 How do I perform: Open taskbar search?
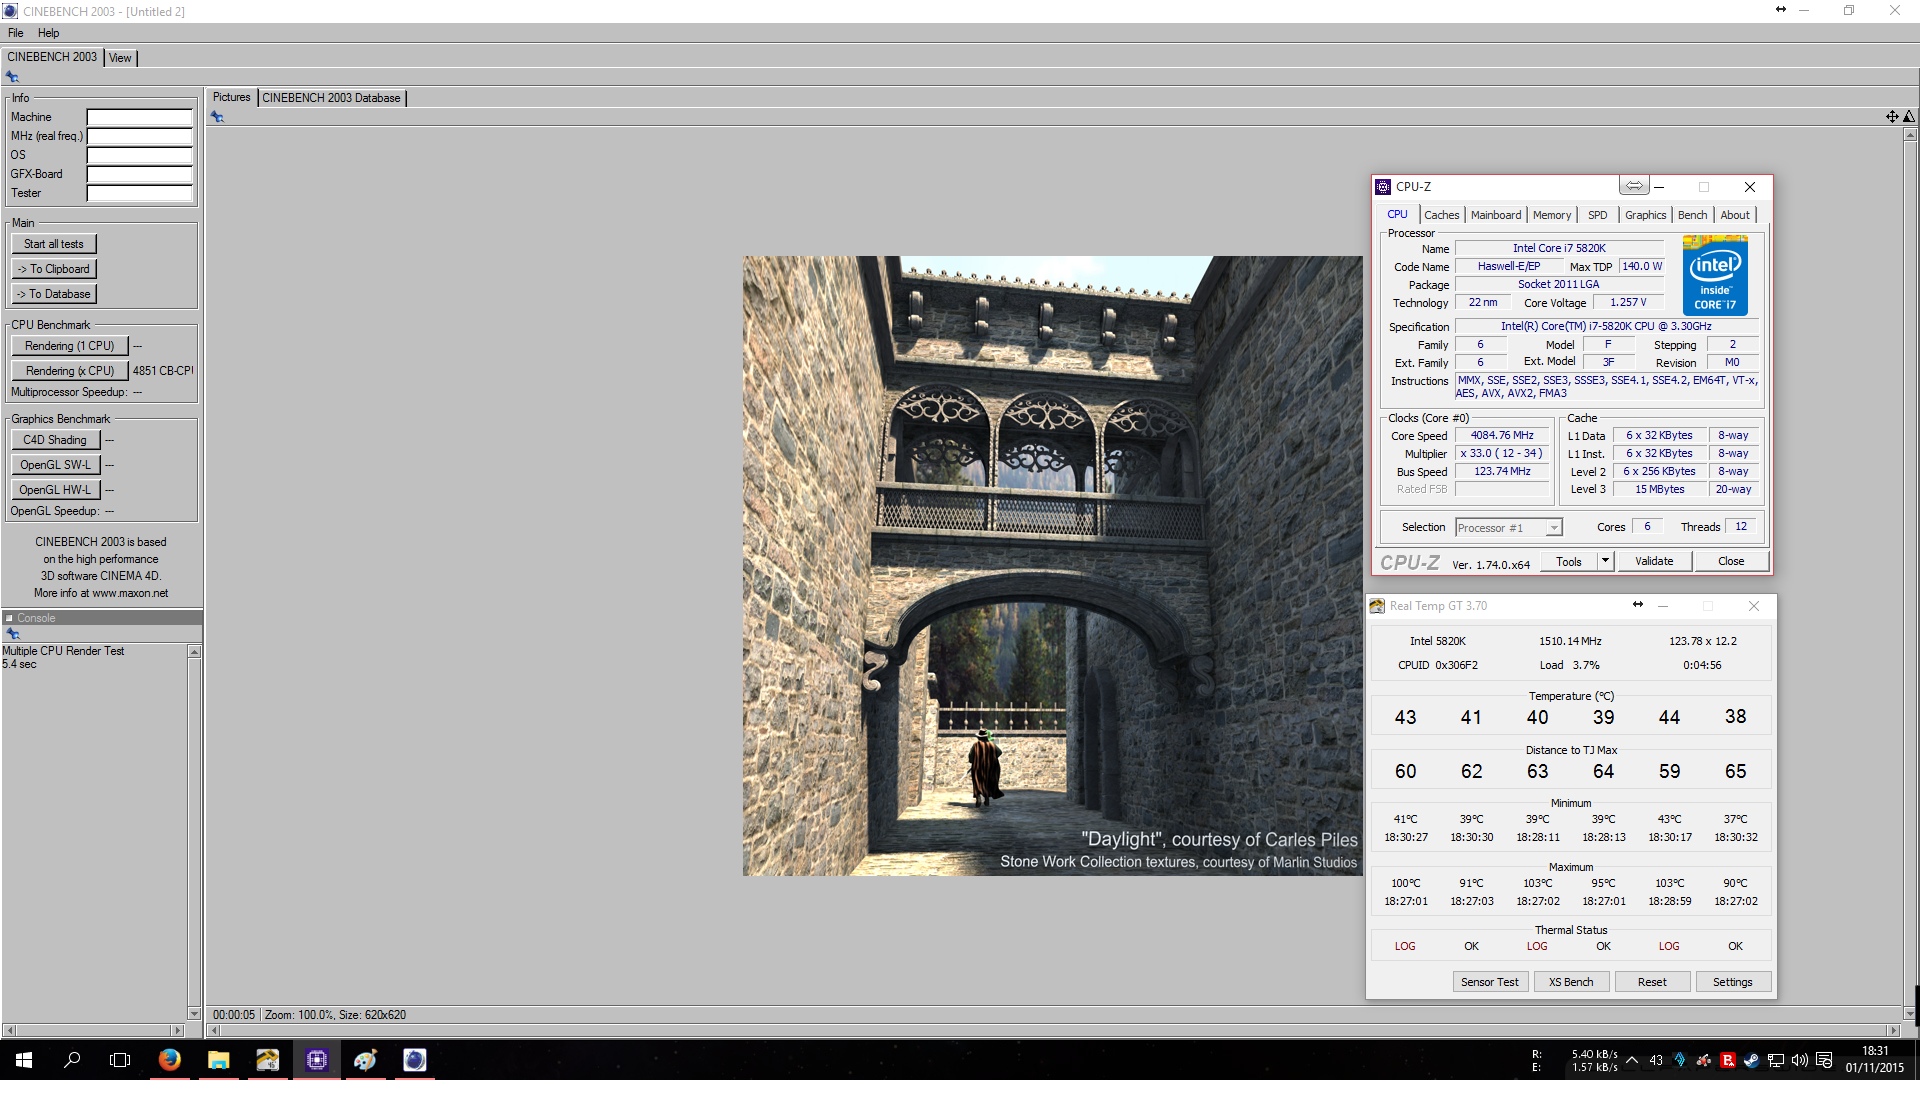click(72, 1060)
